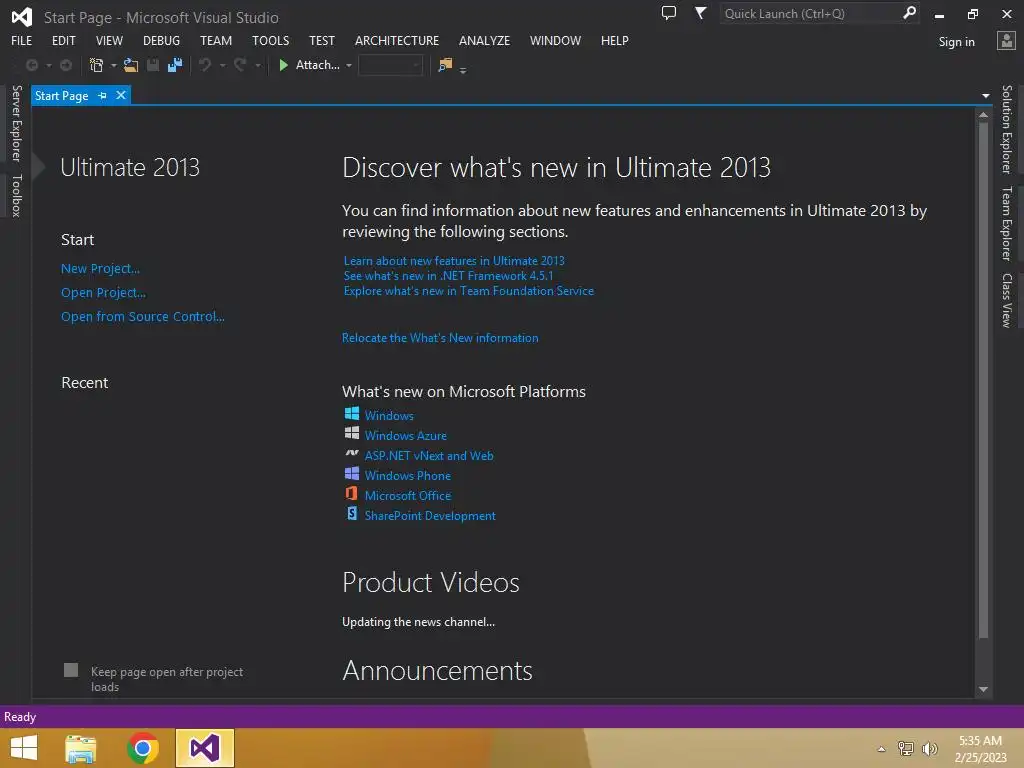
Task: Click the Undo toolbar icon
Action: (205, 65)
